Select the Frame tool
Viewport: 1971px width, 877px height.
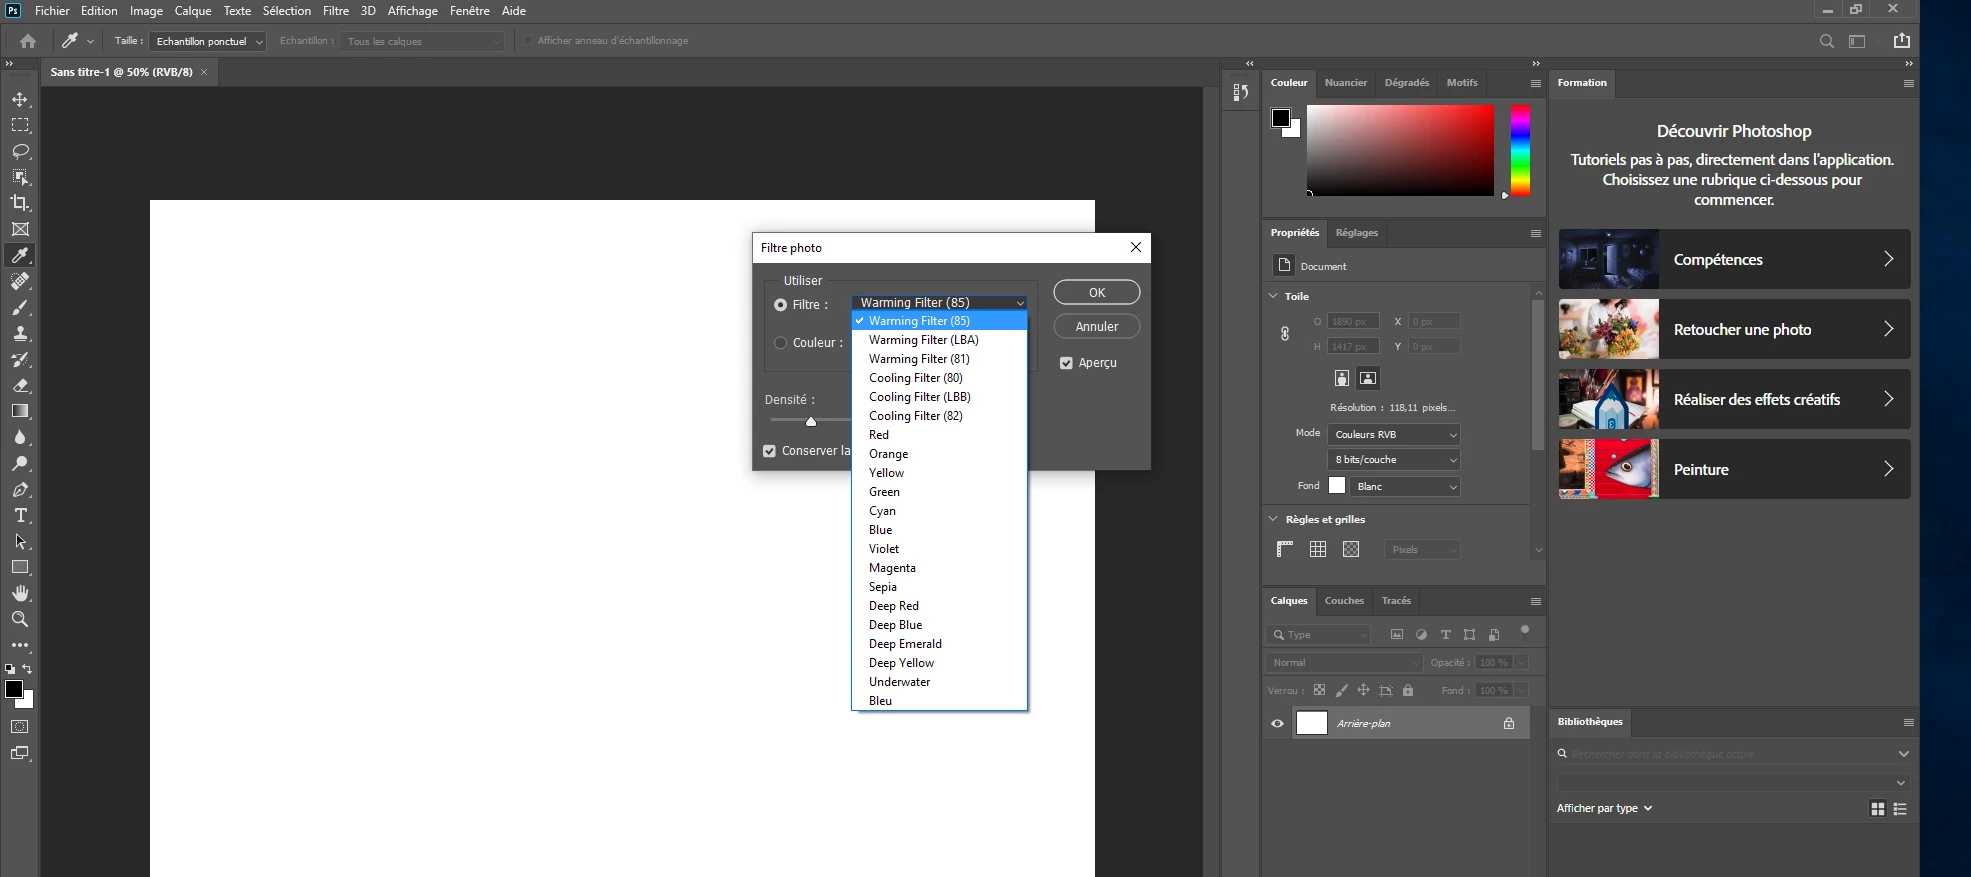pos(20,229)
